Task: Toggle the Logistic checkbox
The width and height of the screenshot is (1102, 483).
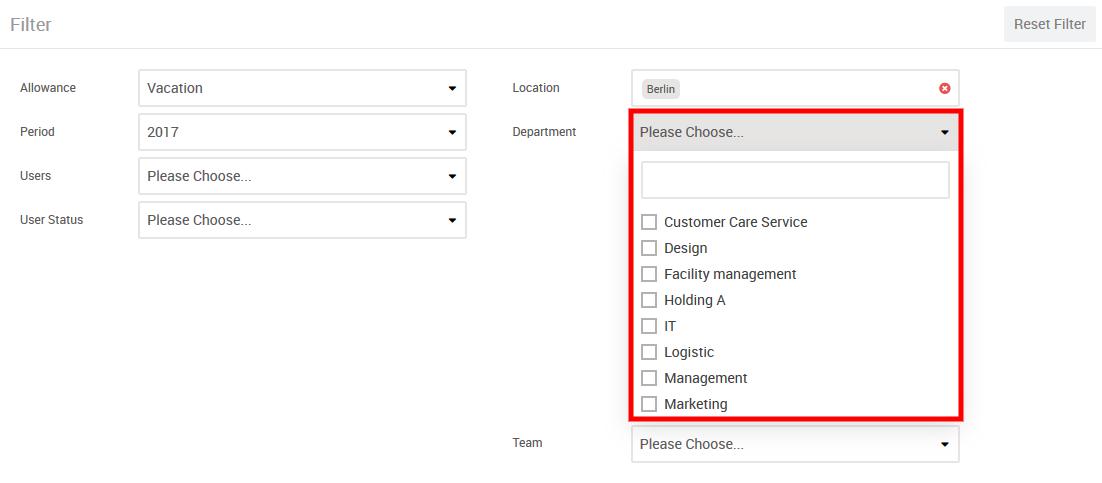Action: coord(649,352)
